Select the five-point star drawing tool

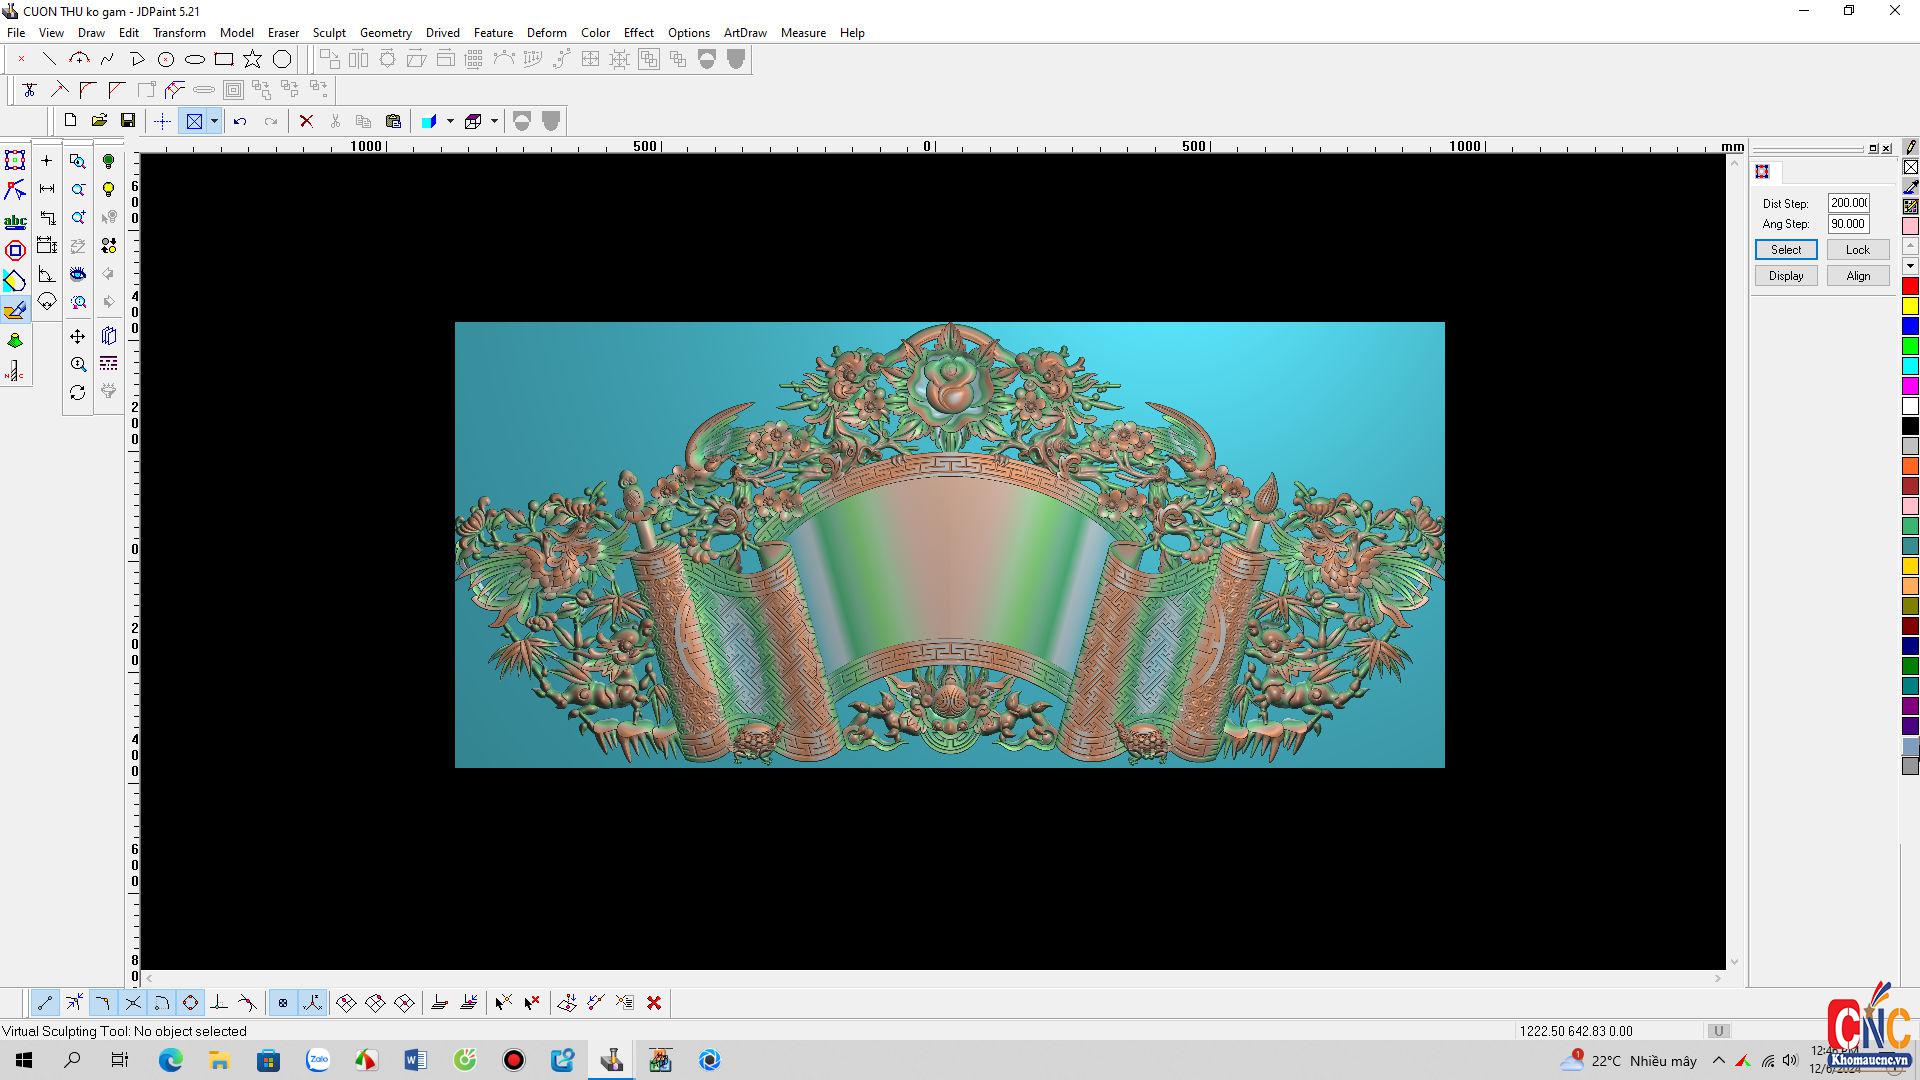[253, 60]
